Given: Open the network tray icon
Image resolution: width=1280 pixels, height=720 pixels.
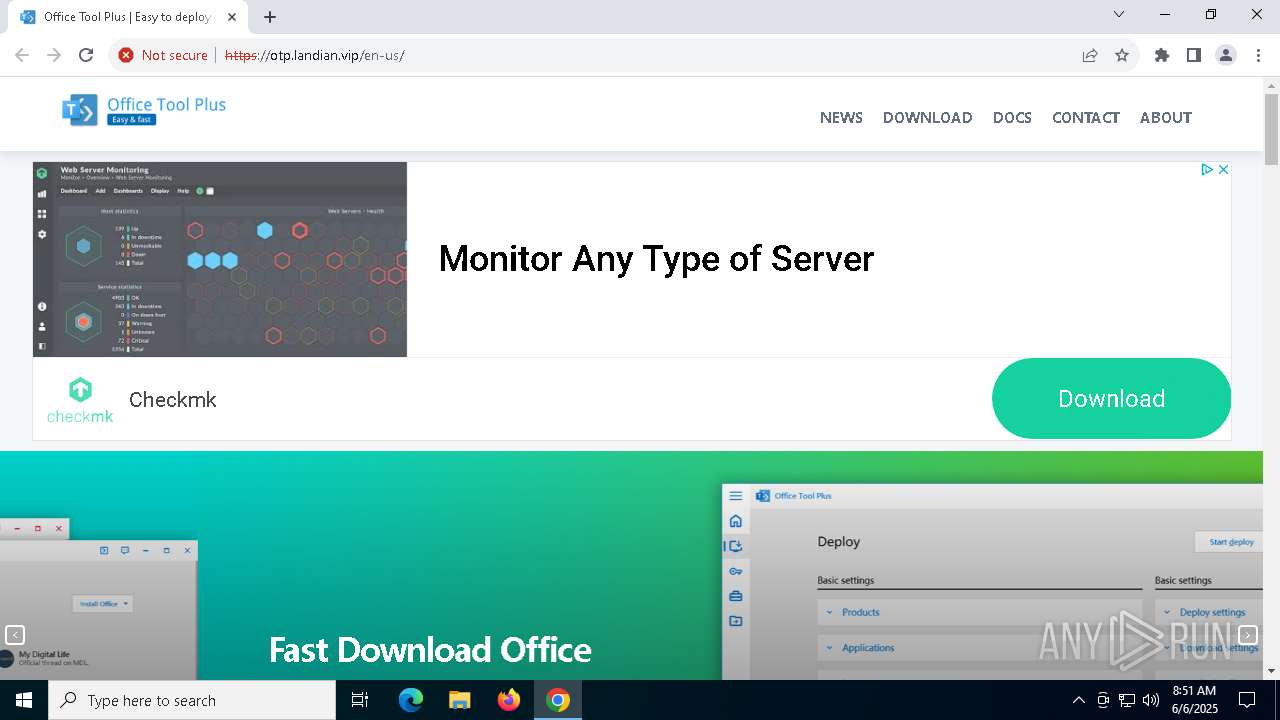Looking at the screenshot, I should tap(1127, 700).
